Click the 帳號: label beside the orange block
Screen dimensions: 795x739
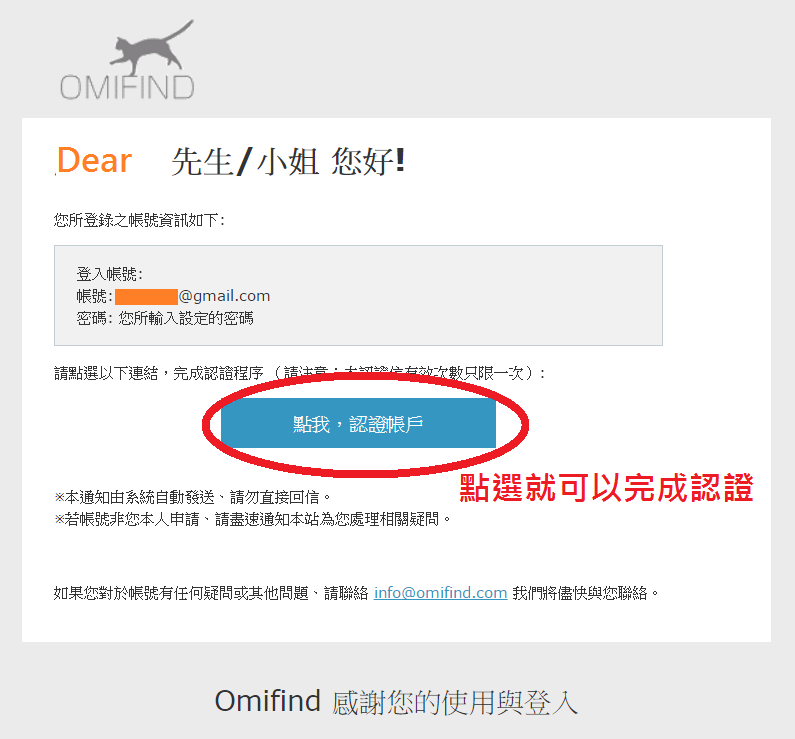point(95,296)
